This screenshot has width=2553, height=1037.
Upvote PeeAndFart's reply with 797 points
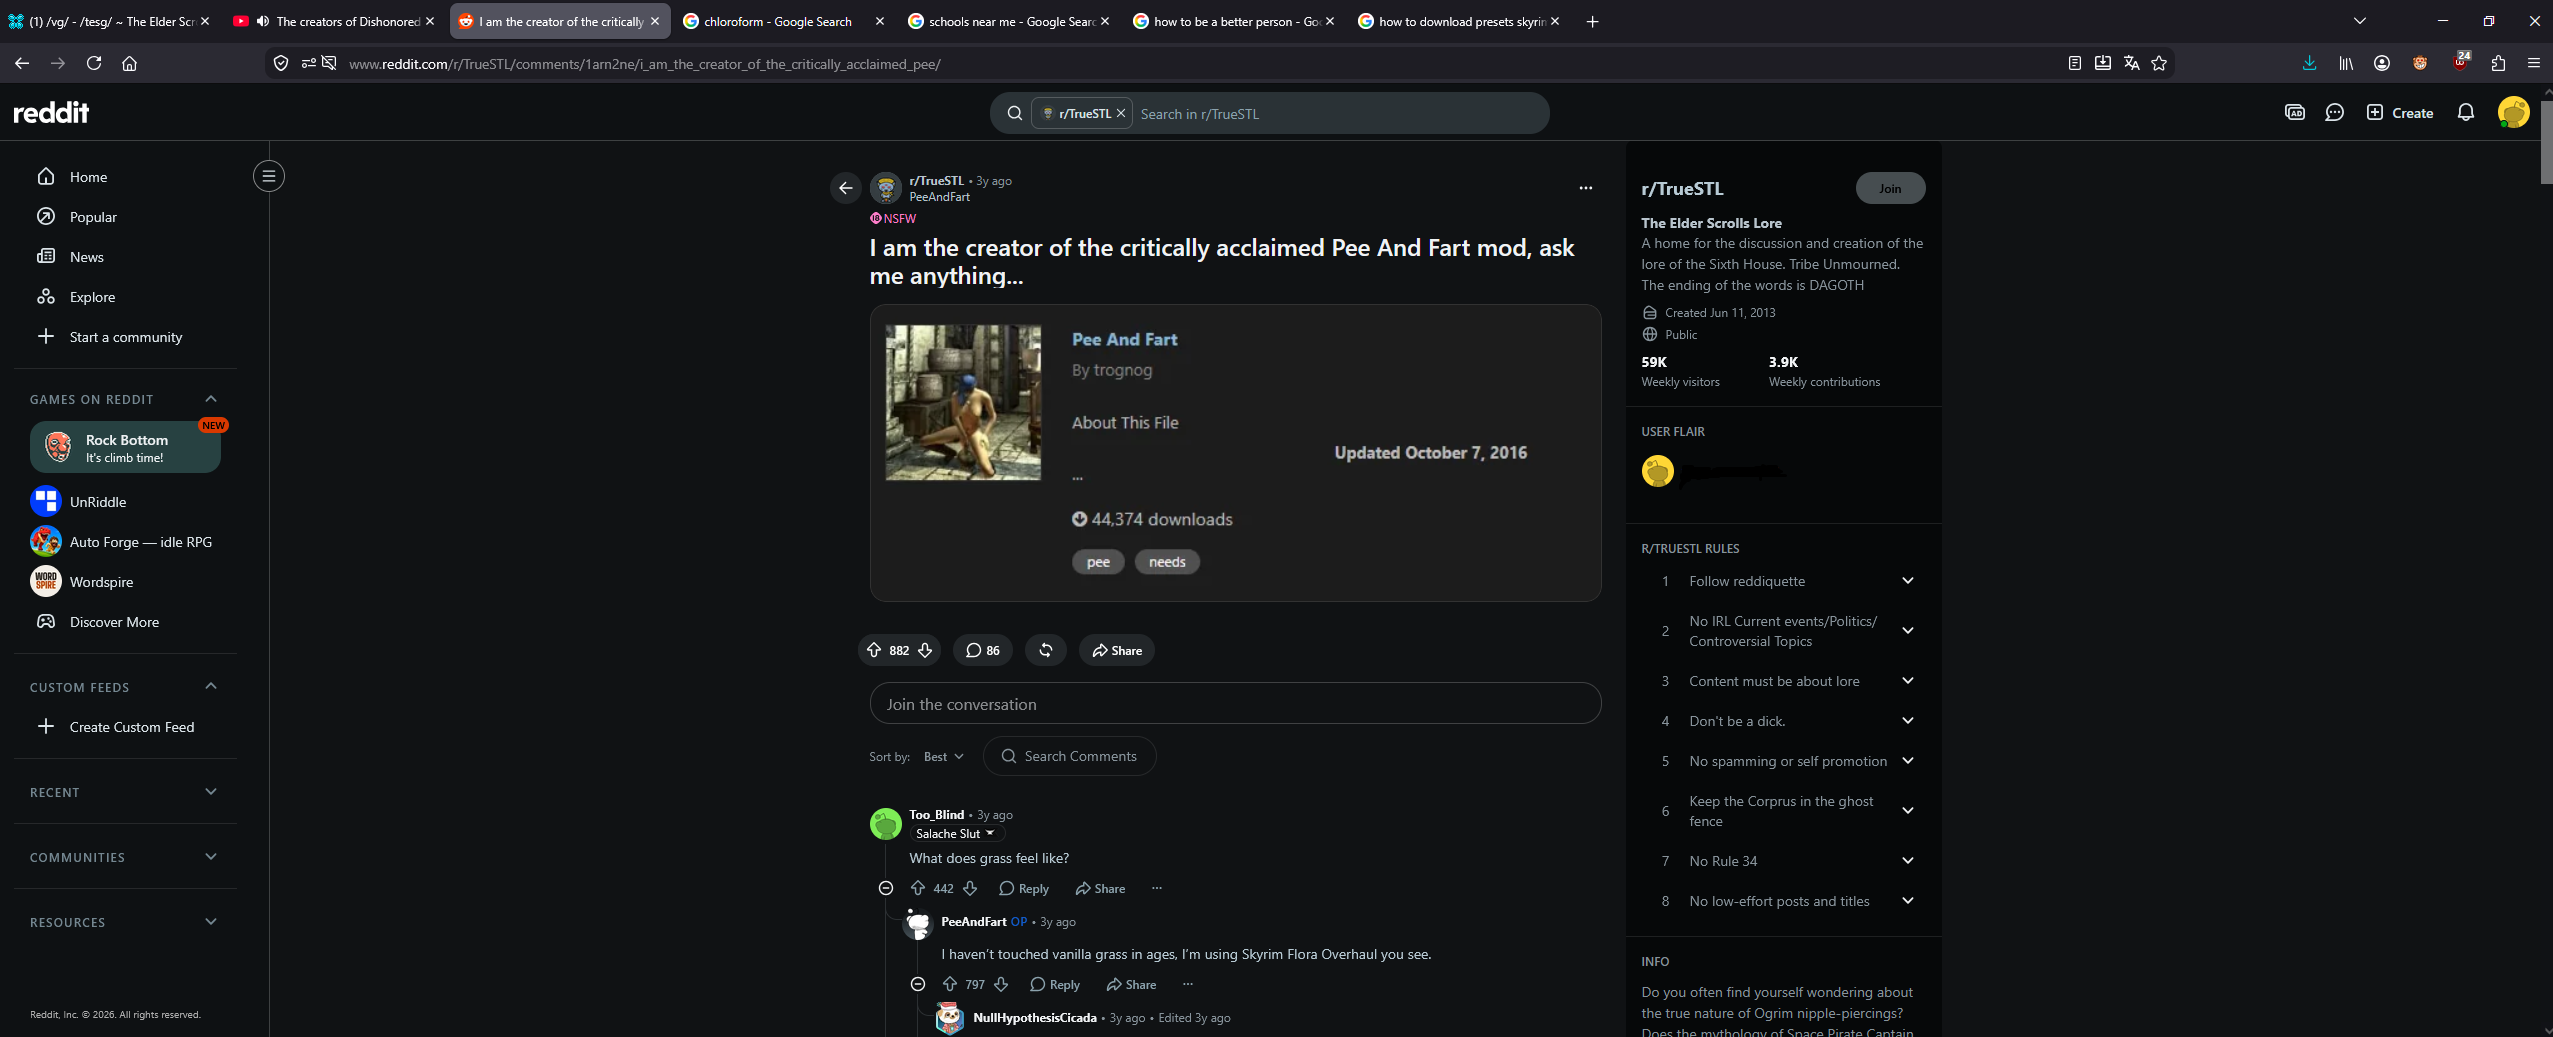coord(950,984)
